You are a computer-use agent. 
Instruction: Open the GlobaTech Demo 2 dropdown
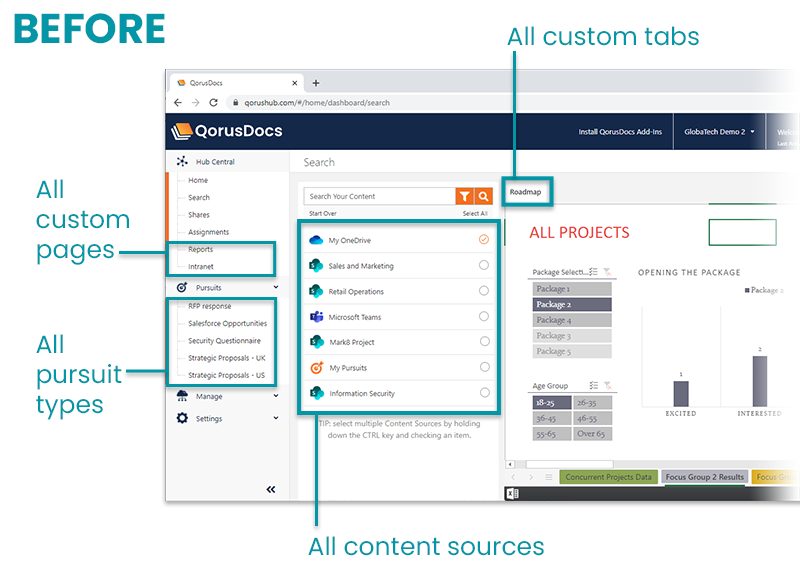click(718, 131)
